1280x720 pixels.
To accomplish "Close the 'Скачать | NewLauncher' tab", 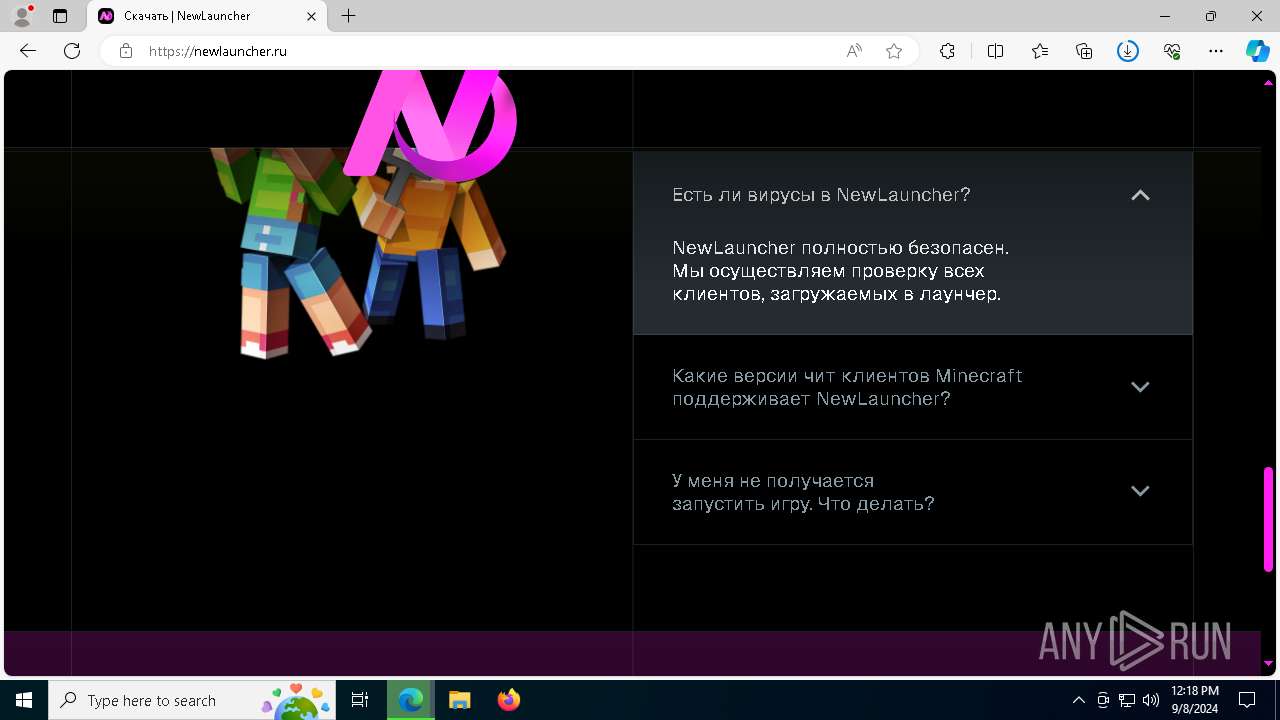I will [312, 16].
